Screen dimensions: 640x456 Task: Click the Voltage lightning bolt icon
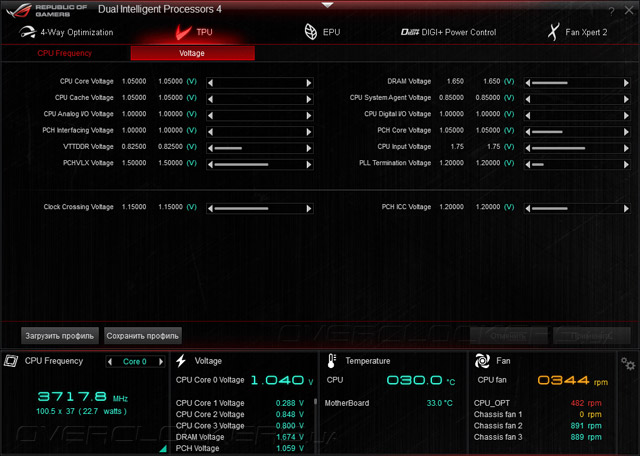tap(181, 361)
